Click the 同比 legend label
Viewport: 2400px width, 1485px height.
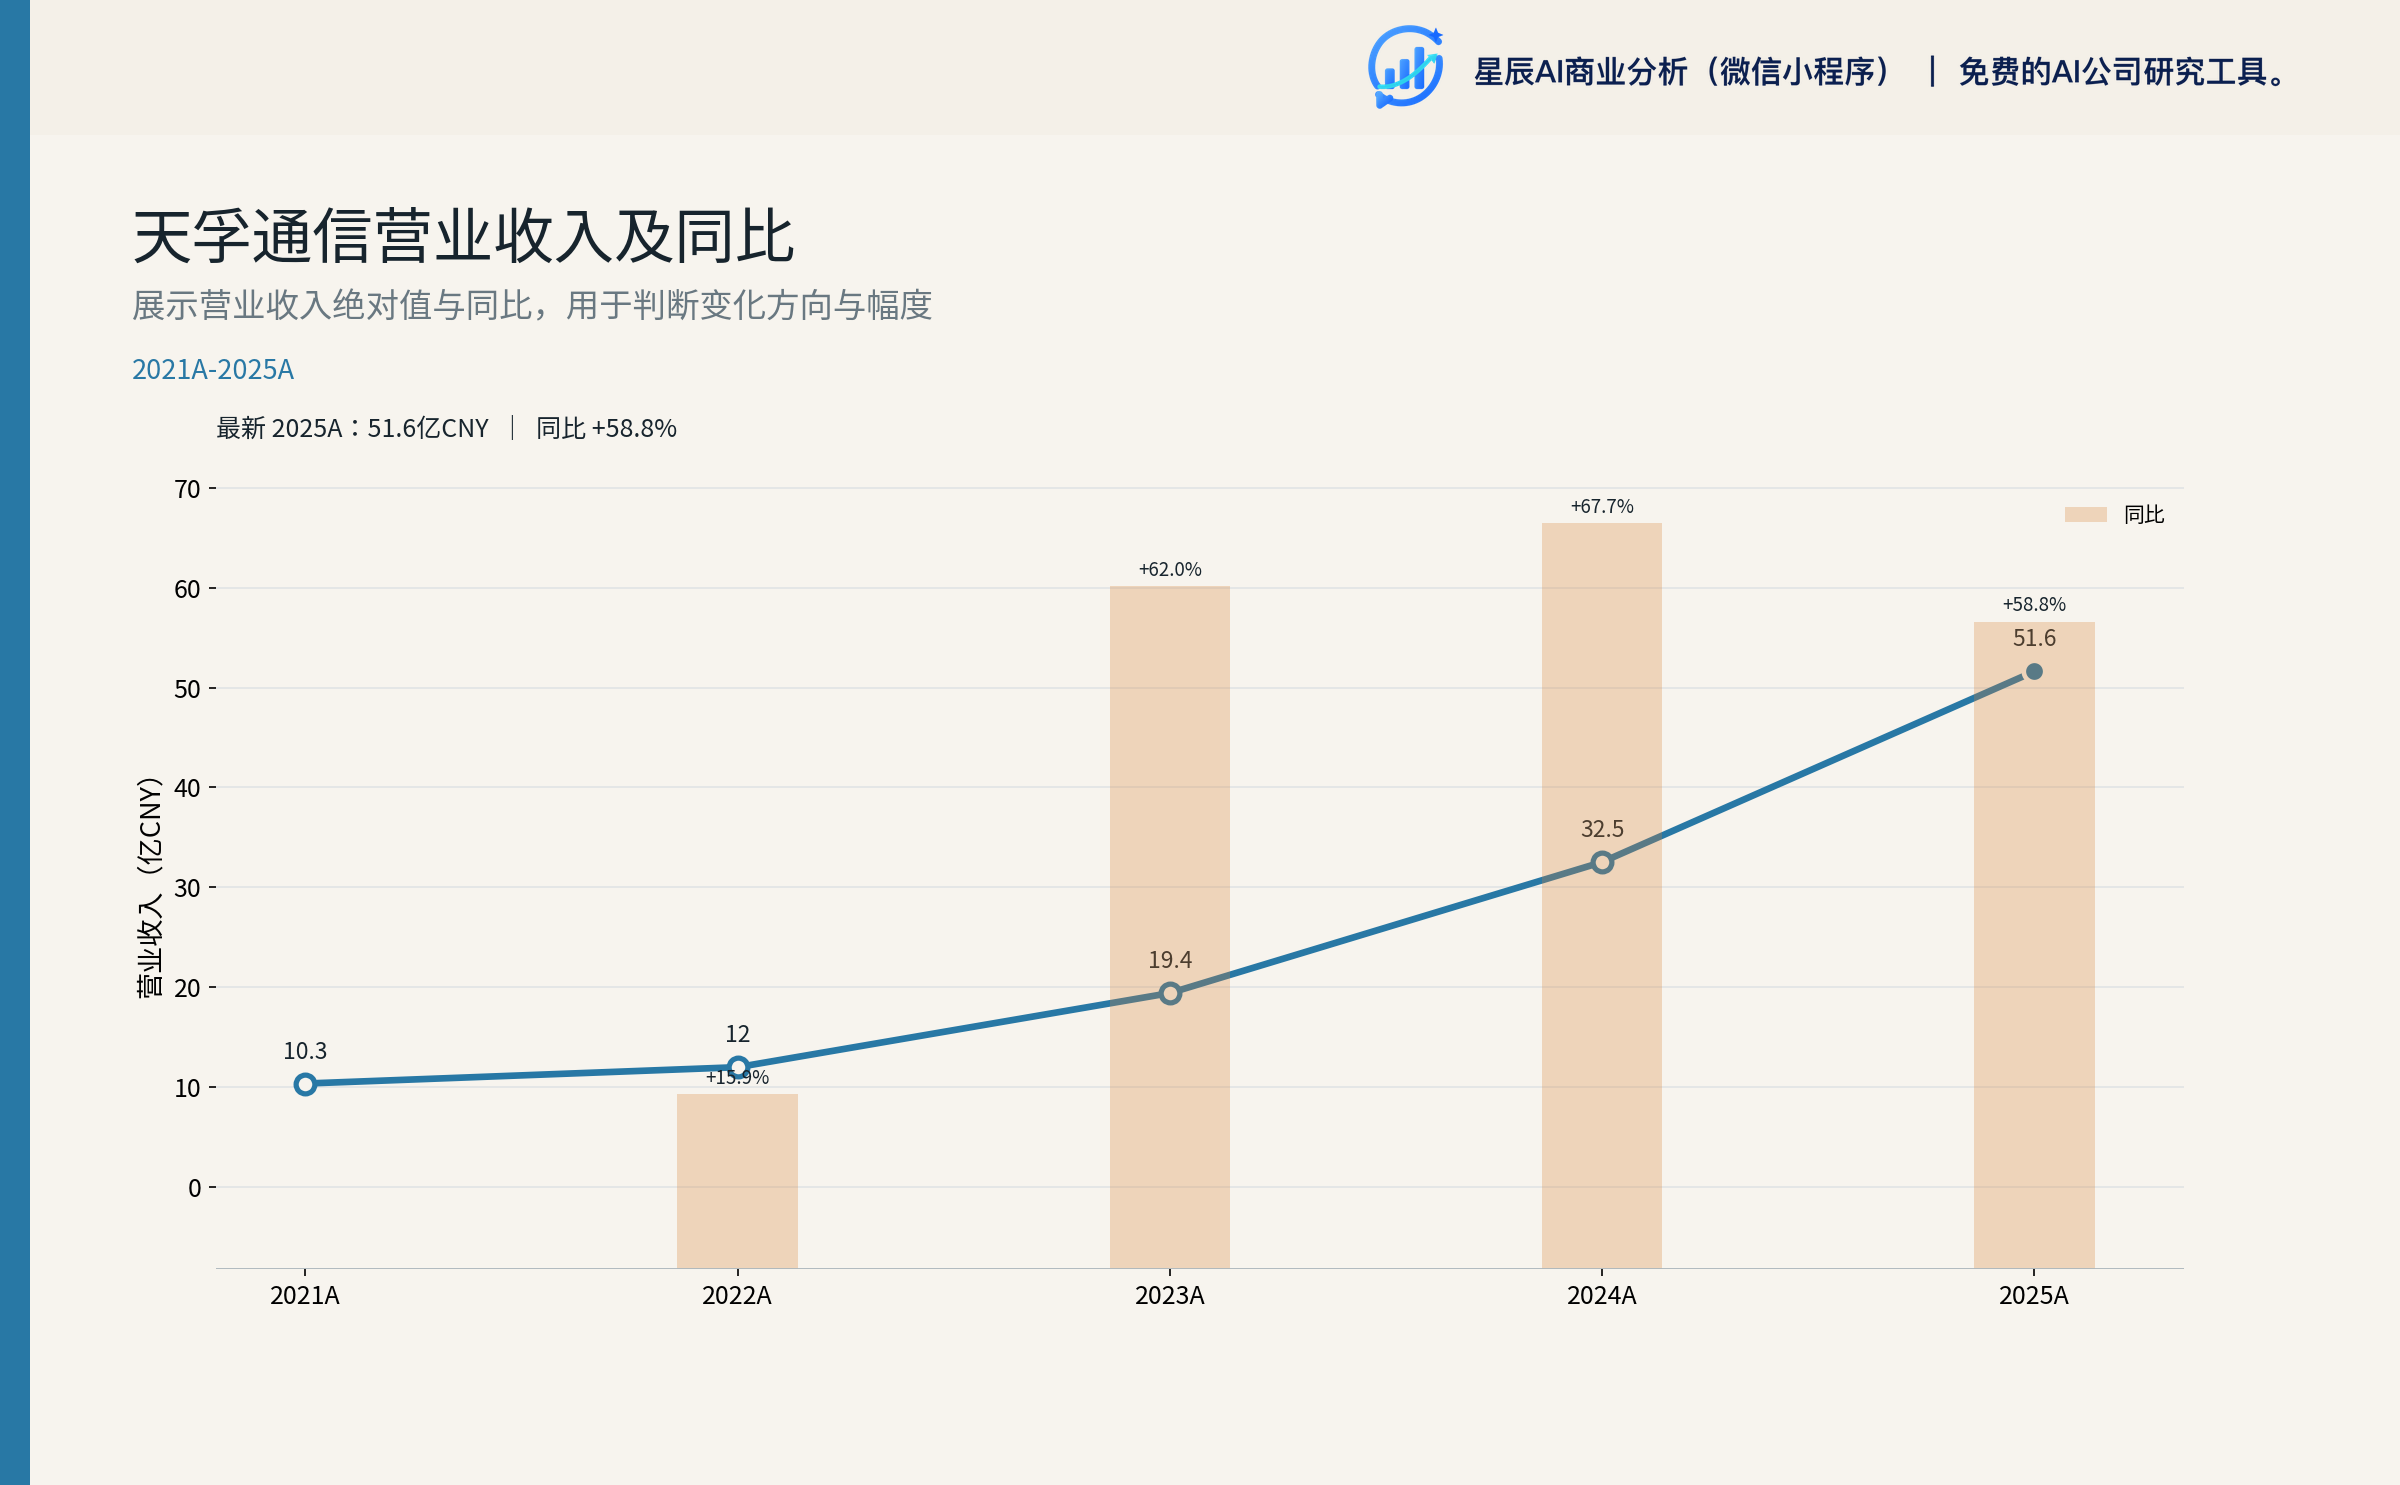pyautogui.click(x=2144, y=514)
